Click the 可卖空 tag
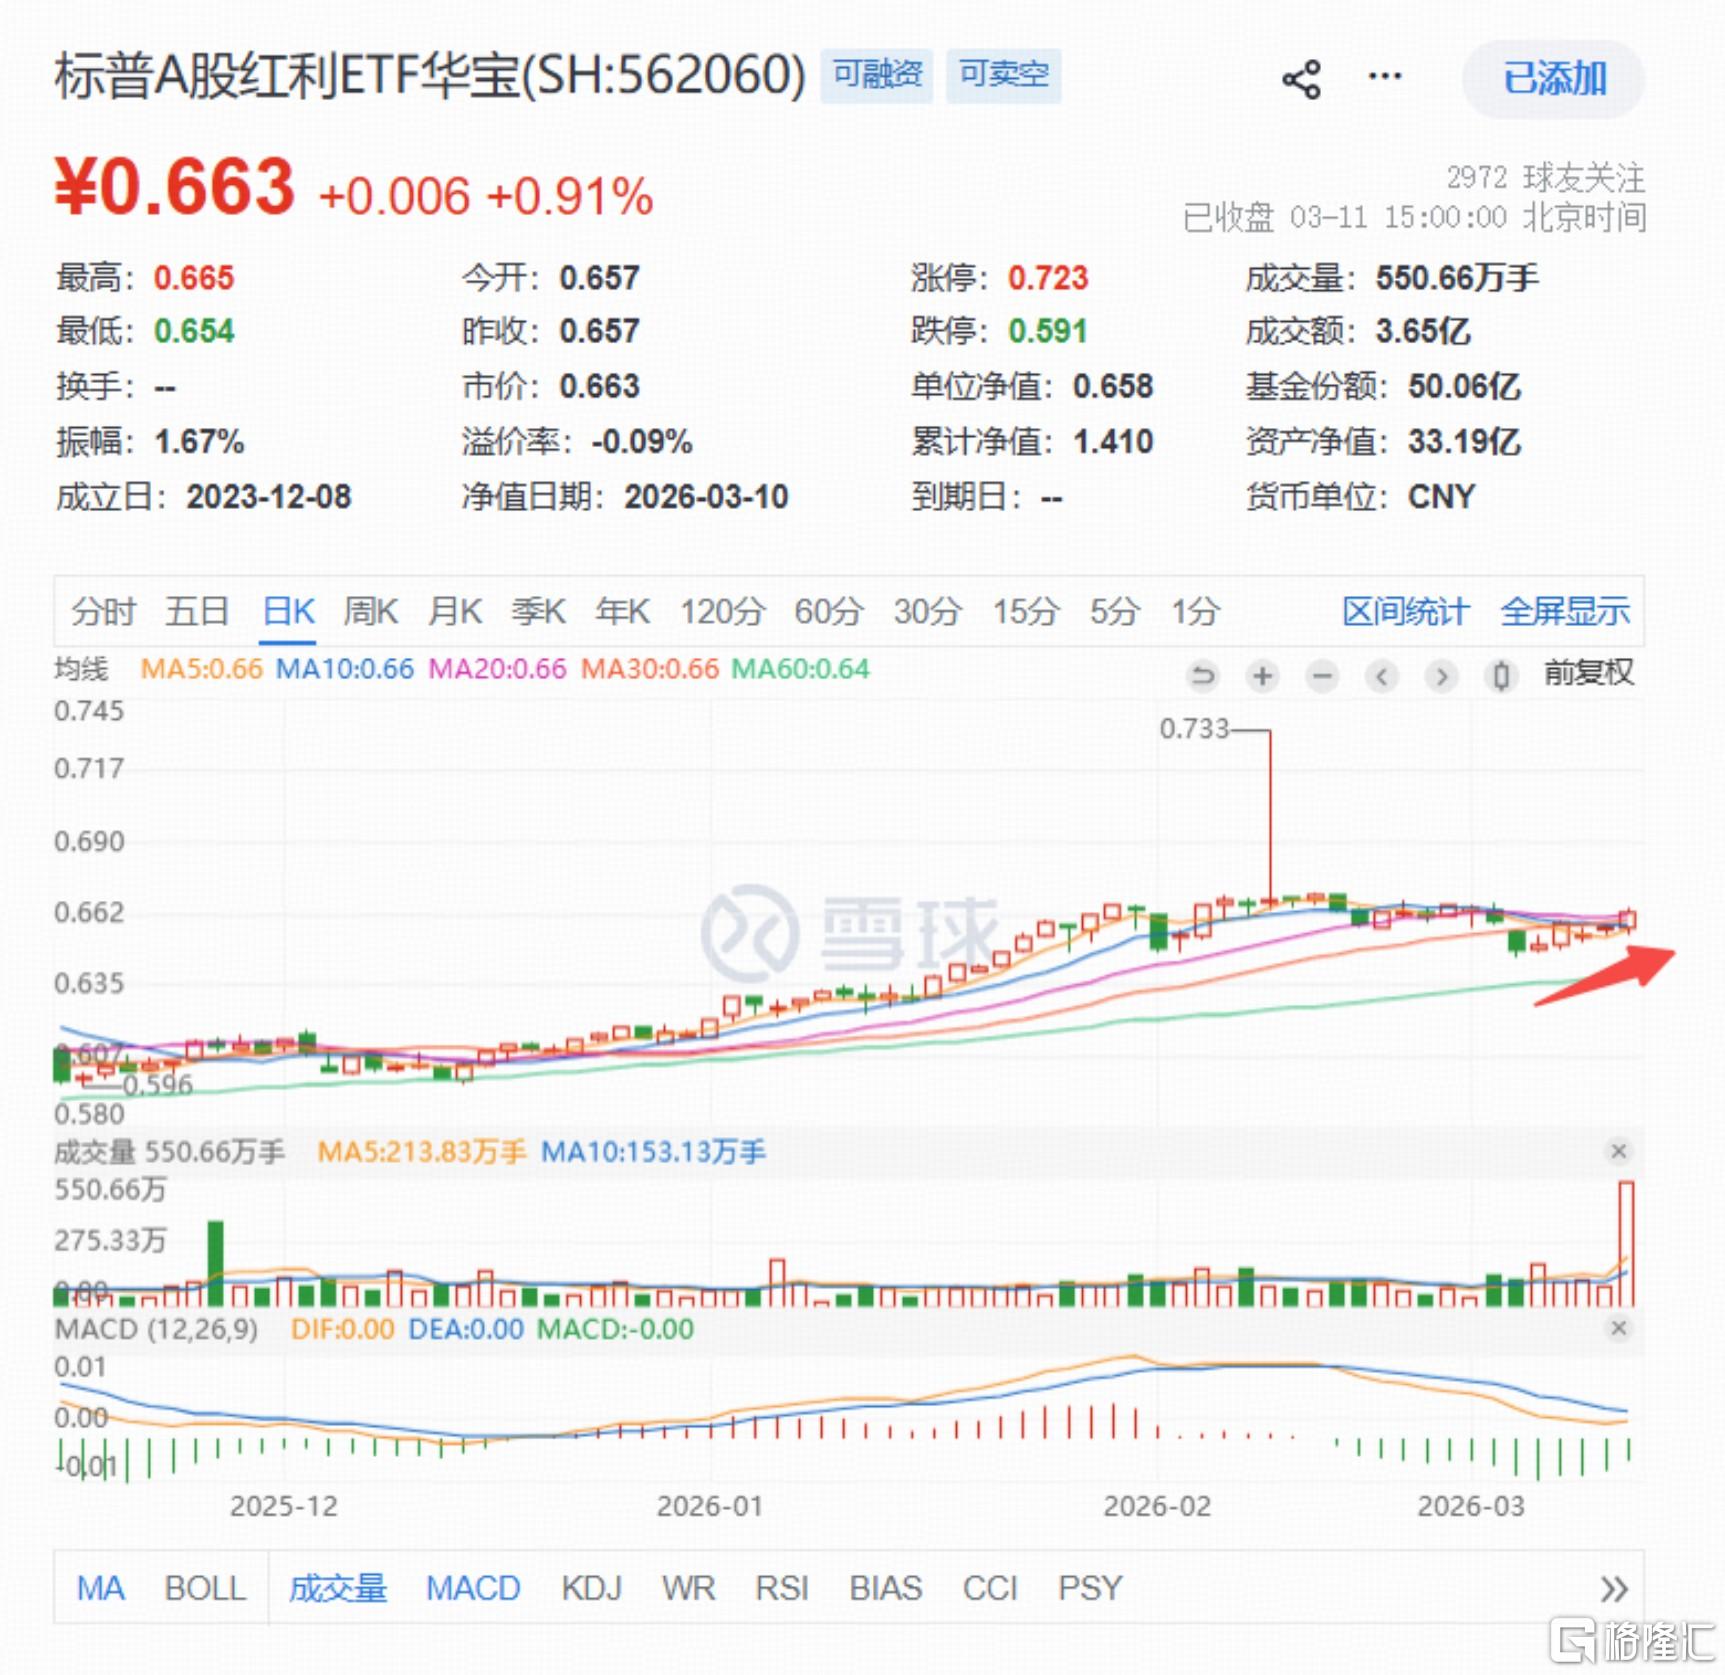 point(1003,75)
